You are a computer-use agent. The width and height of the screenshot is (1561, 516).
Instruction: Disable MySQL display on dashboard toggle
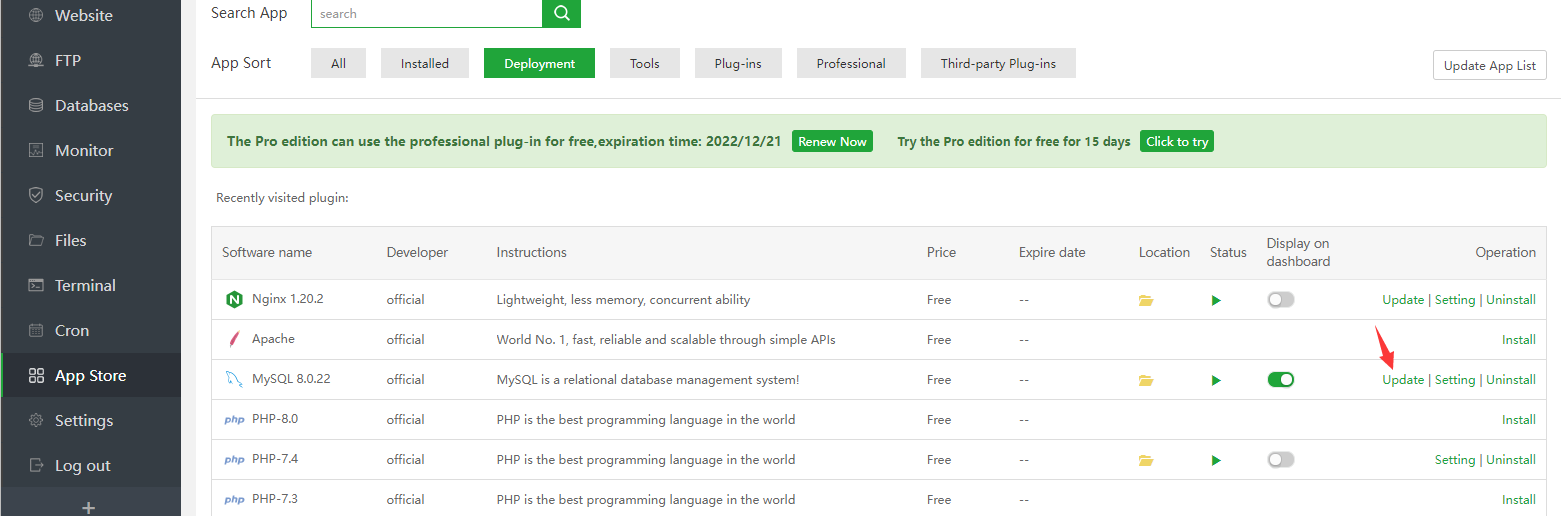1280,379
